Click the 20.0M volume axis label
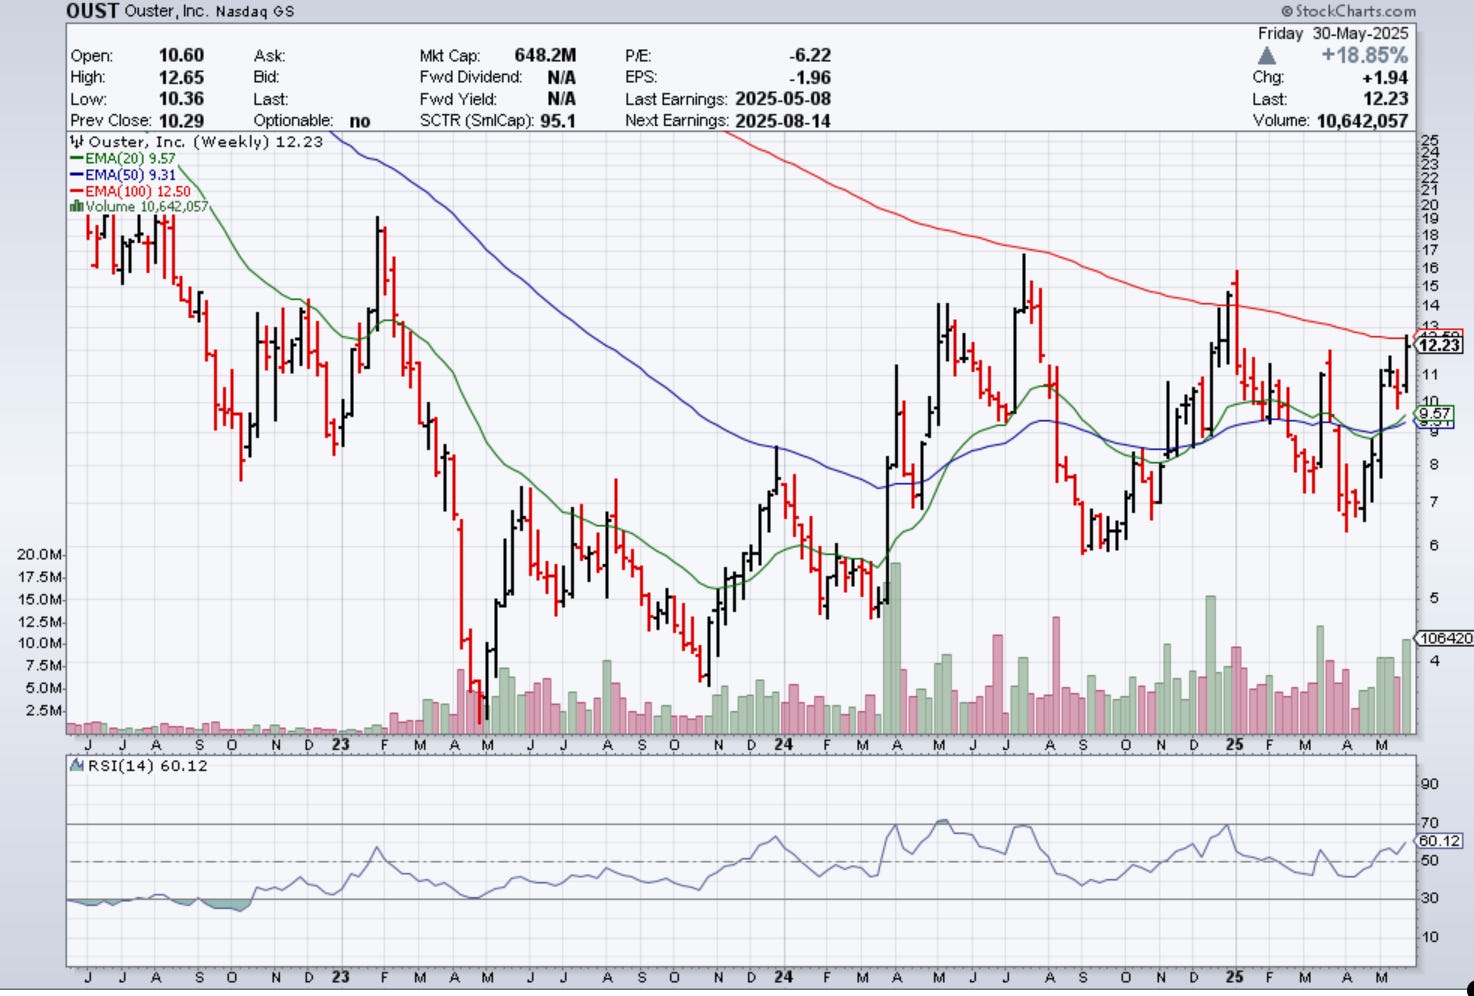 pos(41,554)
